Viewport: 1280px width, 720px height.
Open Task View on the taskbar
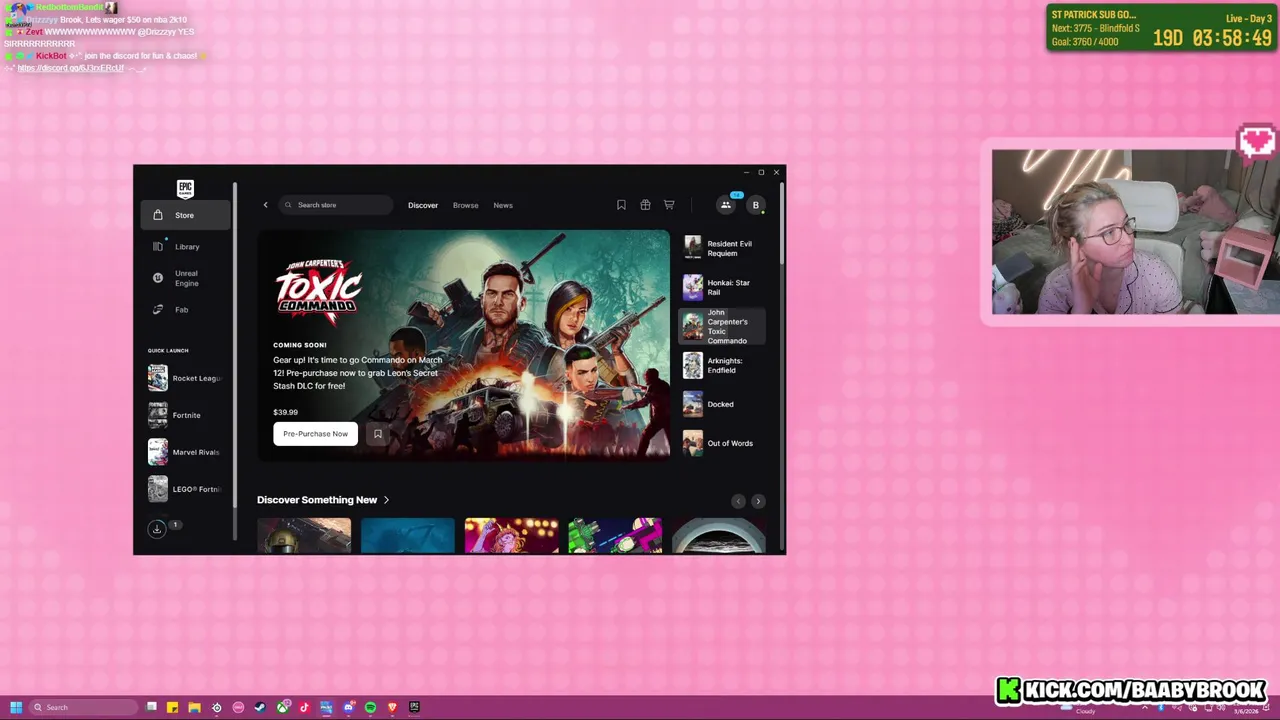point(151,707)
